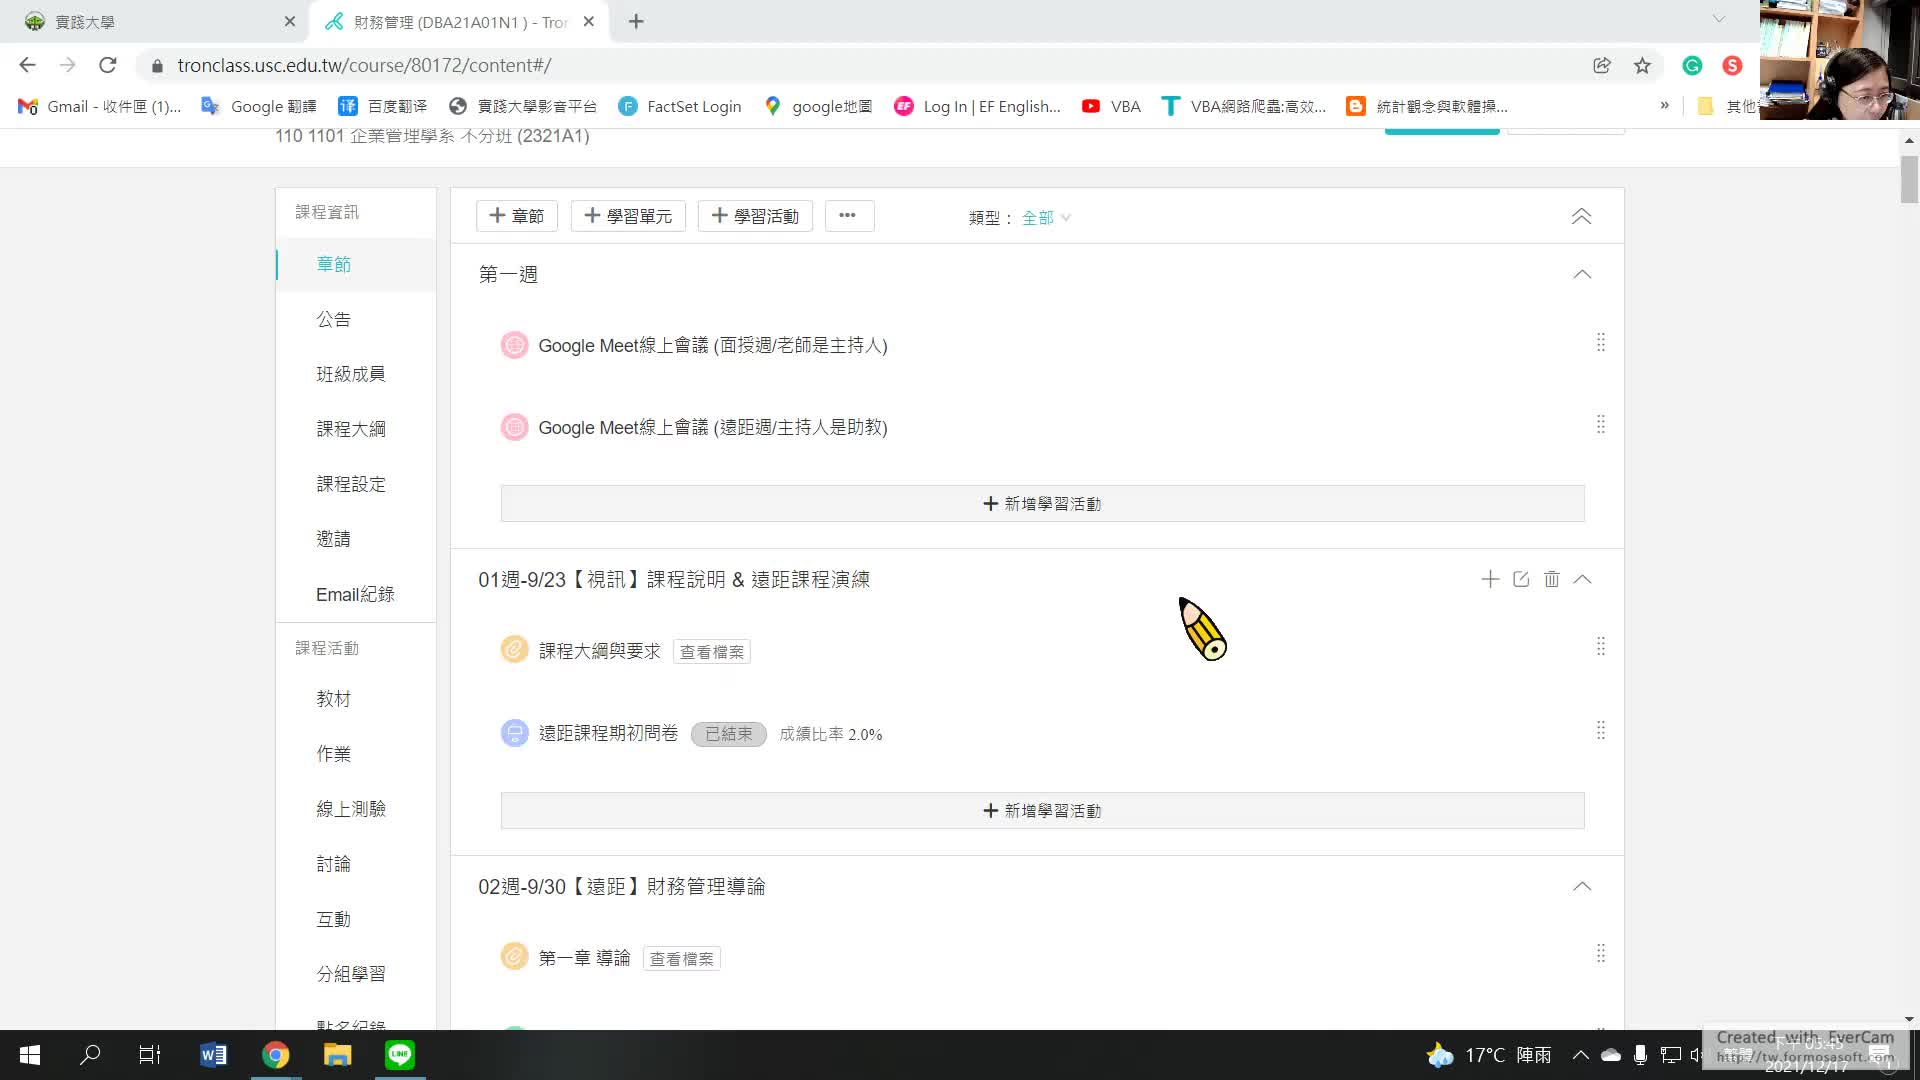Viewport: 1920px width, 1080px height.
Task: Add learning activity under 第一週
Action: (1042, 503)
